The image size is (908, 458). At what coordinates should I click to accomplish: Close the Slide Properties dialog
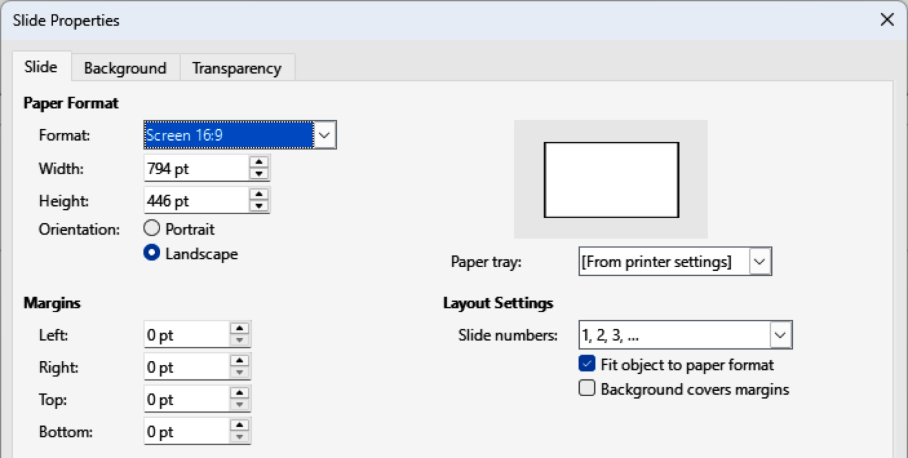click(886, 20)
